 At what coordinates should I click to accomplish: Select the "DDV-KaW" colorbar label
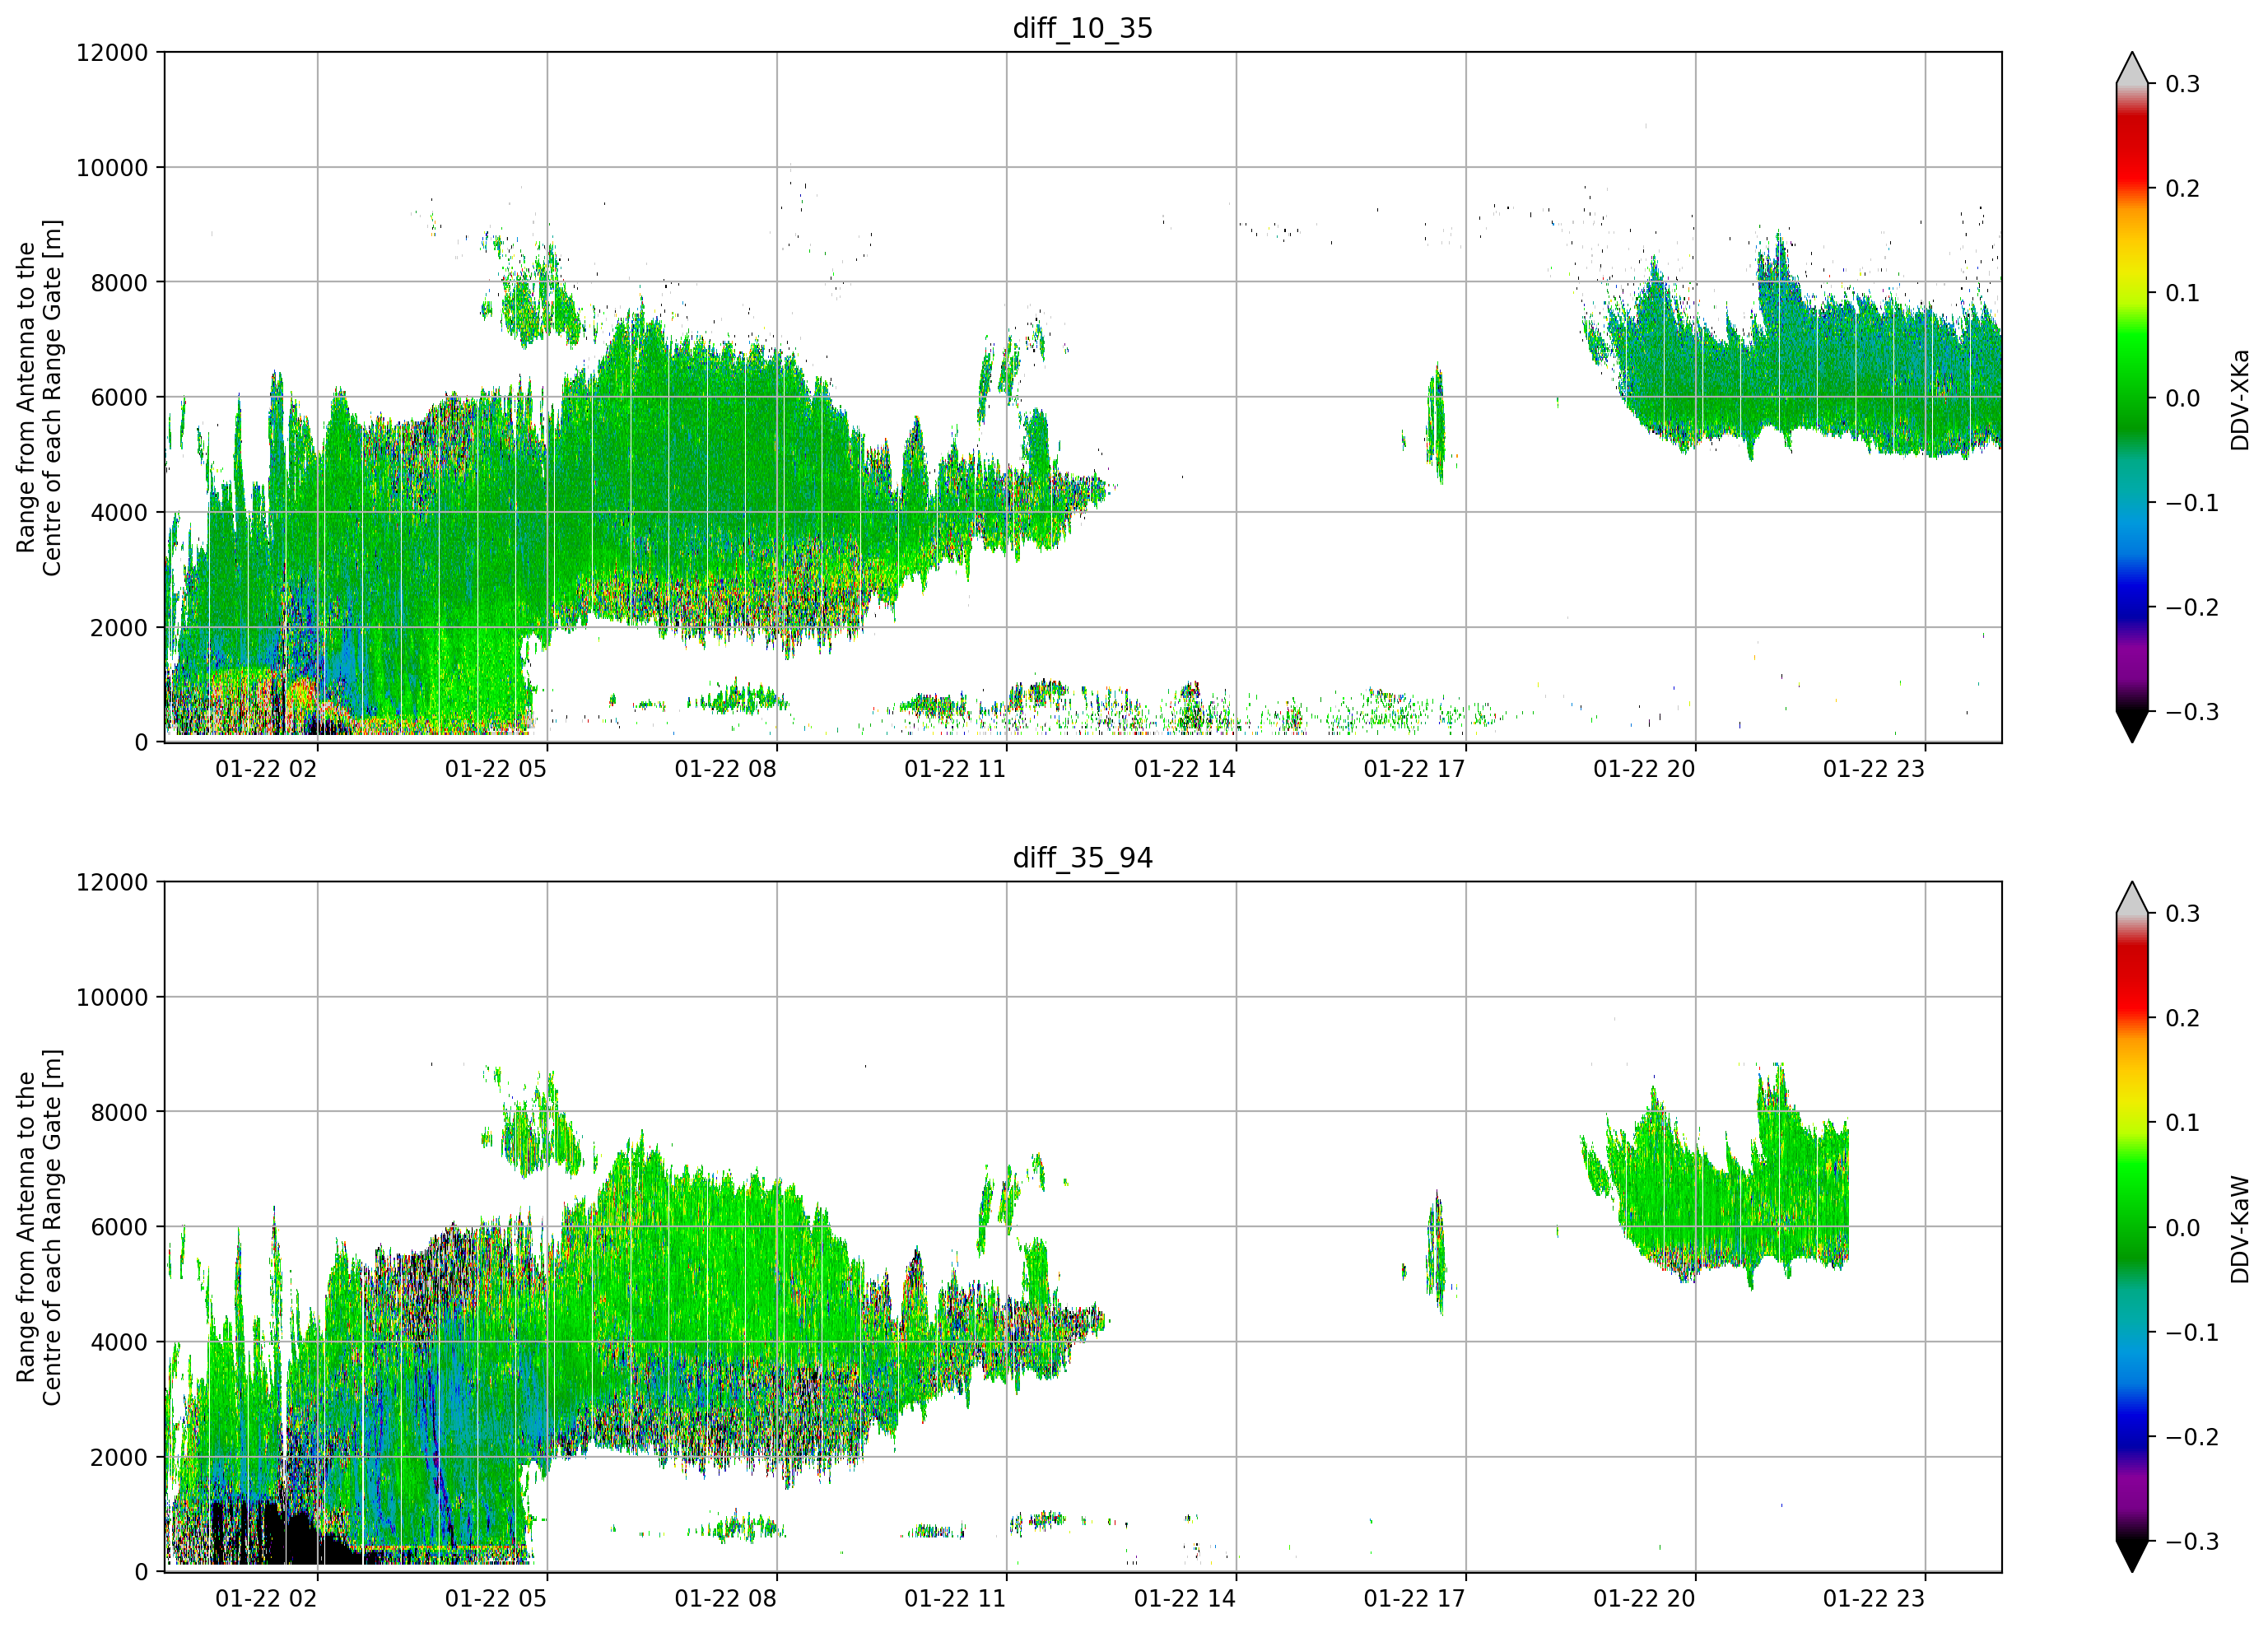(x=2239, y=1229)
